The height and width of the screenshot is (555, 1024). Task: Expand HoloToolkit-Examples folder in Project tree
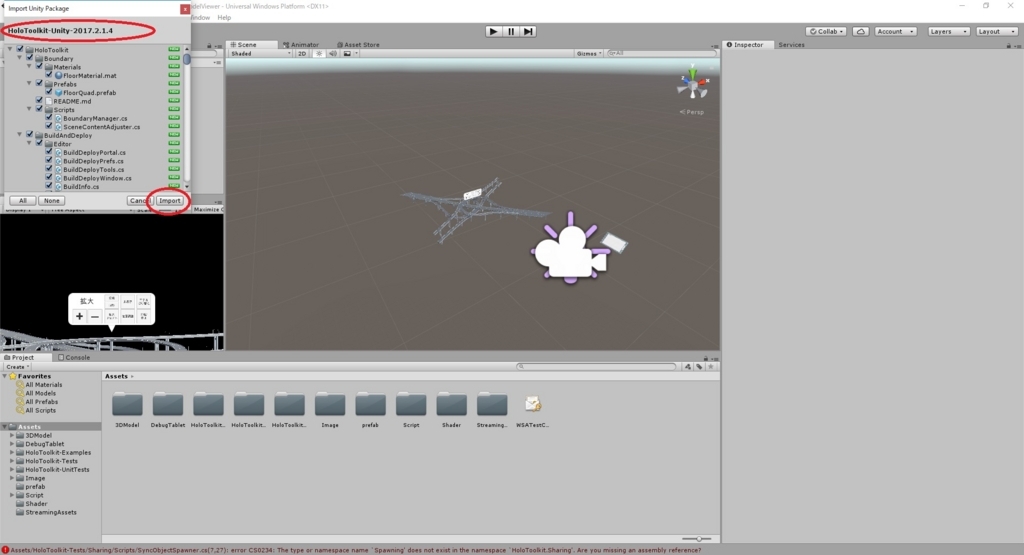[x=12, y=452]
